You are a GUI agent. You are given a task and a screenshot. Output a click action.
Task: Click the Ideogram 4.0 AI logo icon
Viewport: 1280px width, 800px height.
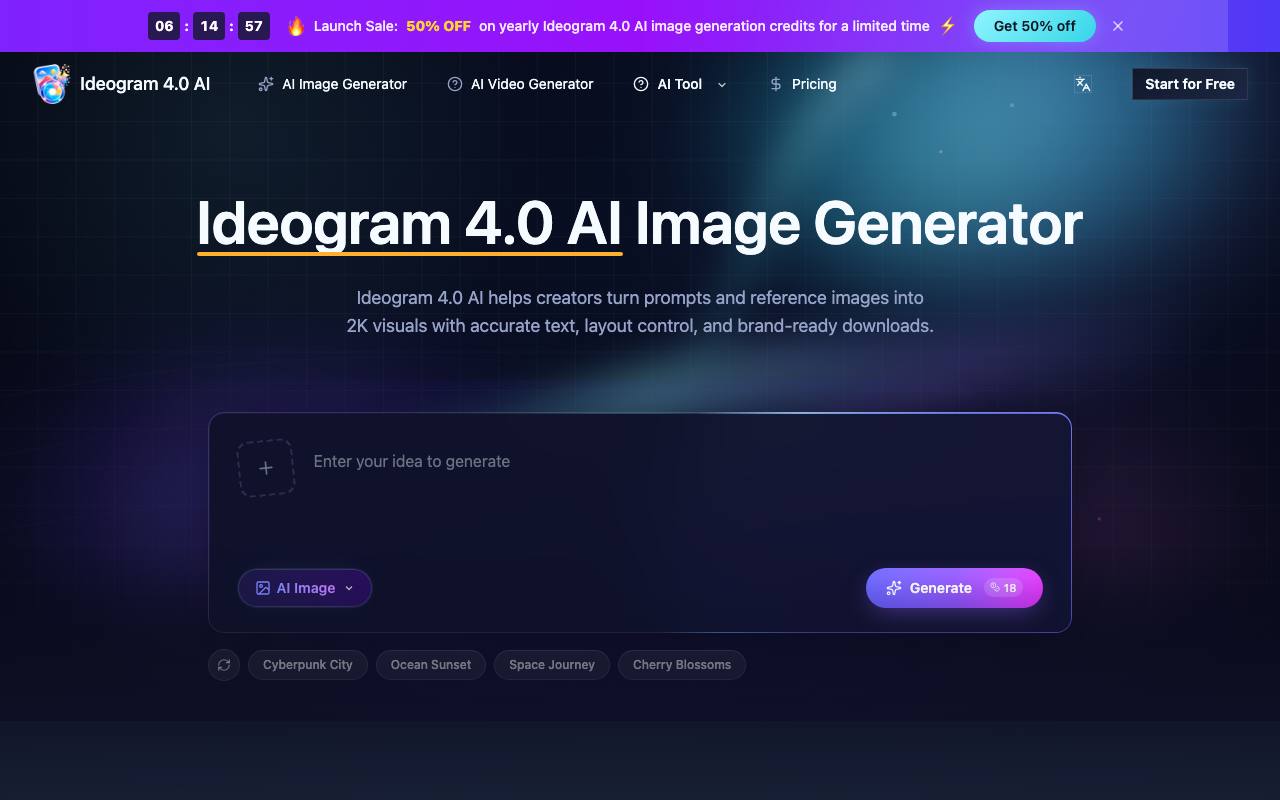pyautogui.click(x=52, y=84)
